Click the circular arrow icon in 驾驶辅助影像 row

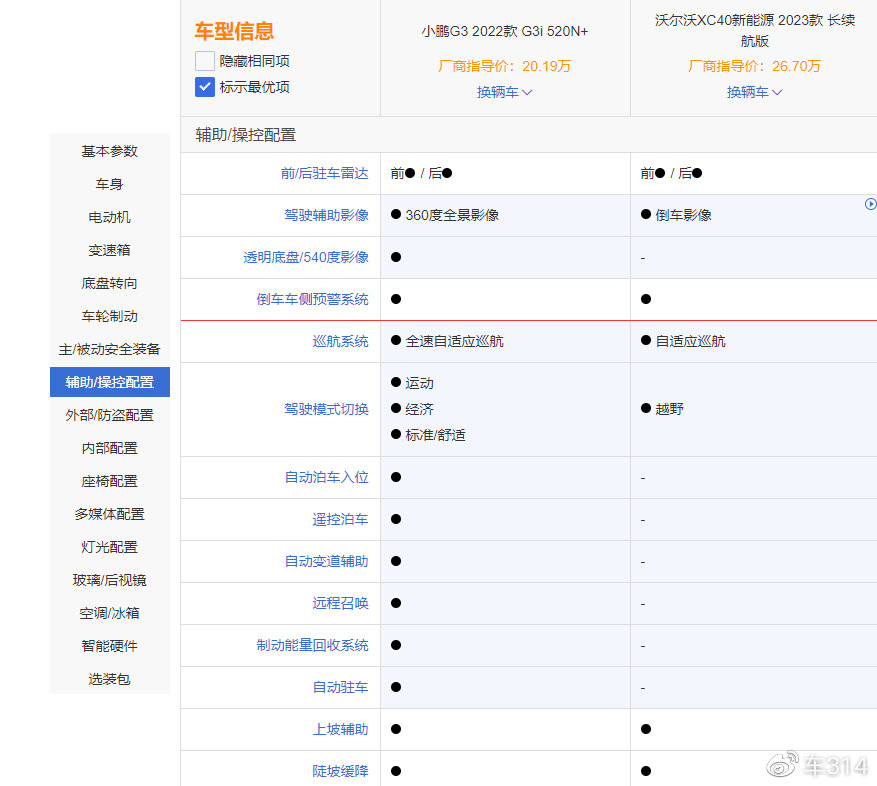[x=870, y=203]
